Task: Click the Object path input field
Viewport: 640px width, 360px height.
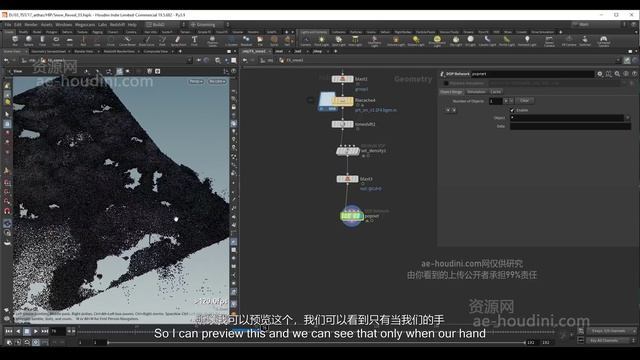Action: [x=567, y=118]
